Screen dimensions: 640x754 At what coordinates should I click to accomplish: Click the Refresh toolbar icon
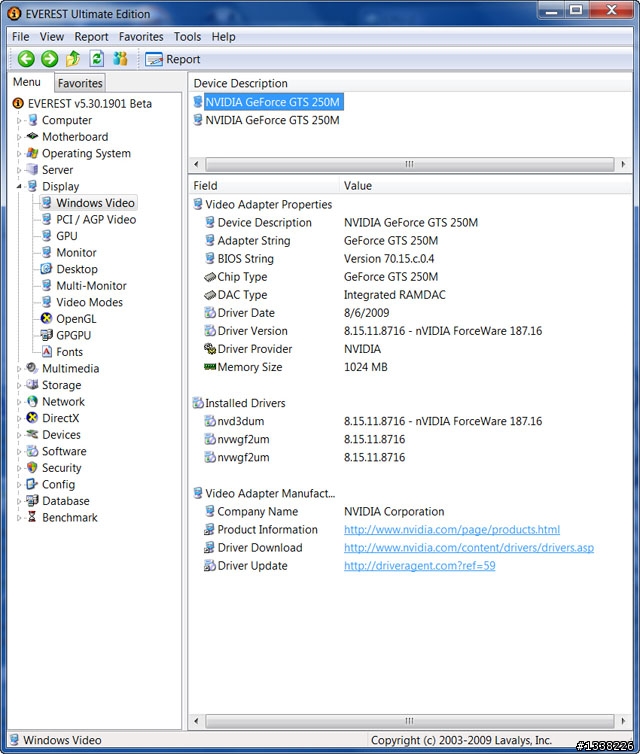(x=97, y=59)
